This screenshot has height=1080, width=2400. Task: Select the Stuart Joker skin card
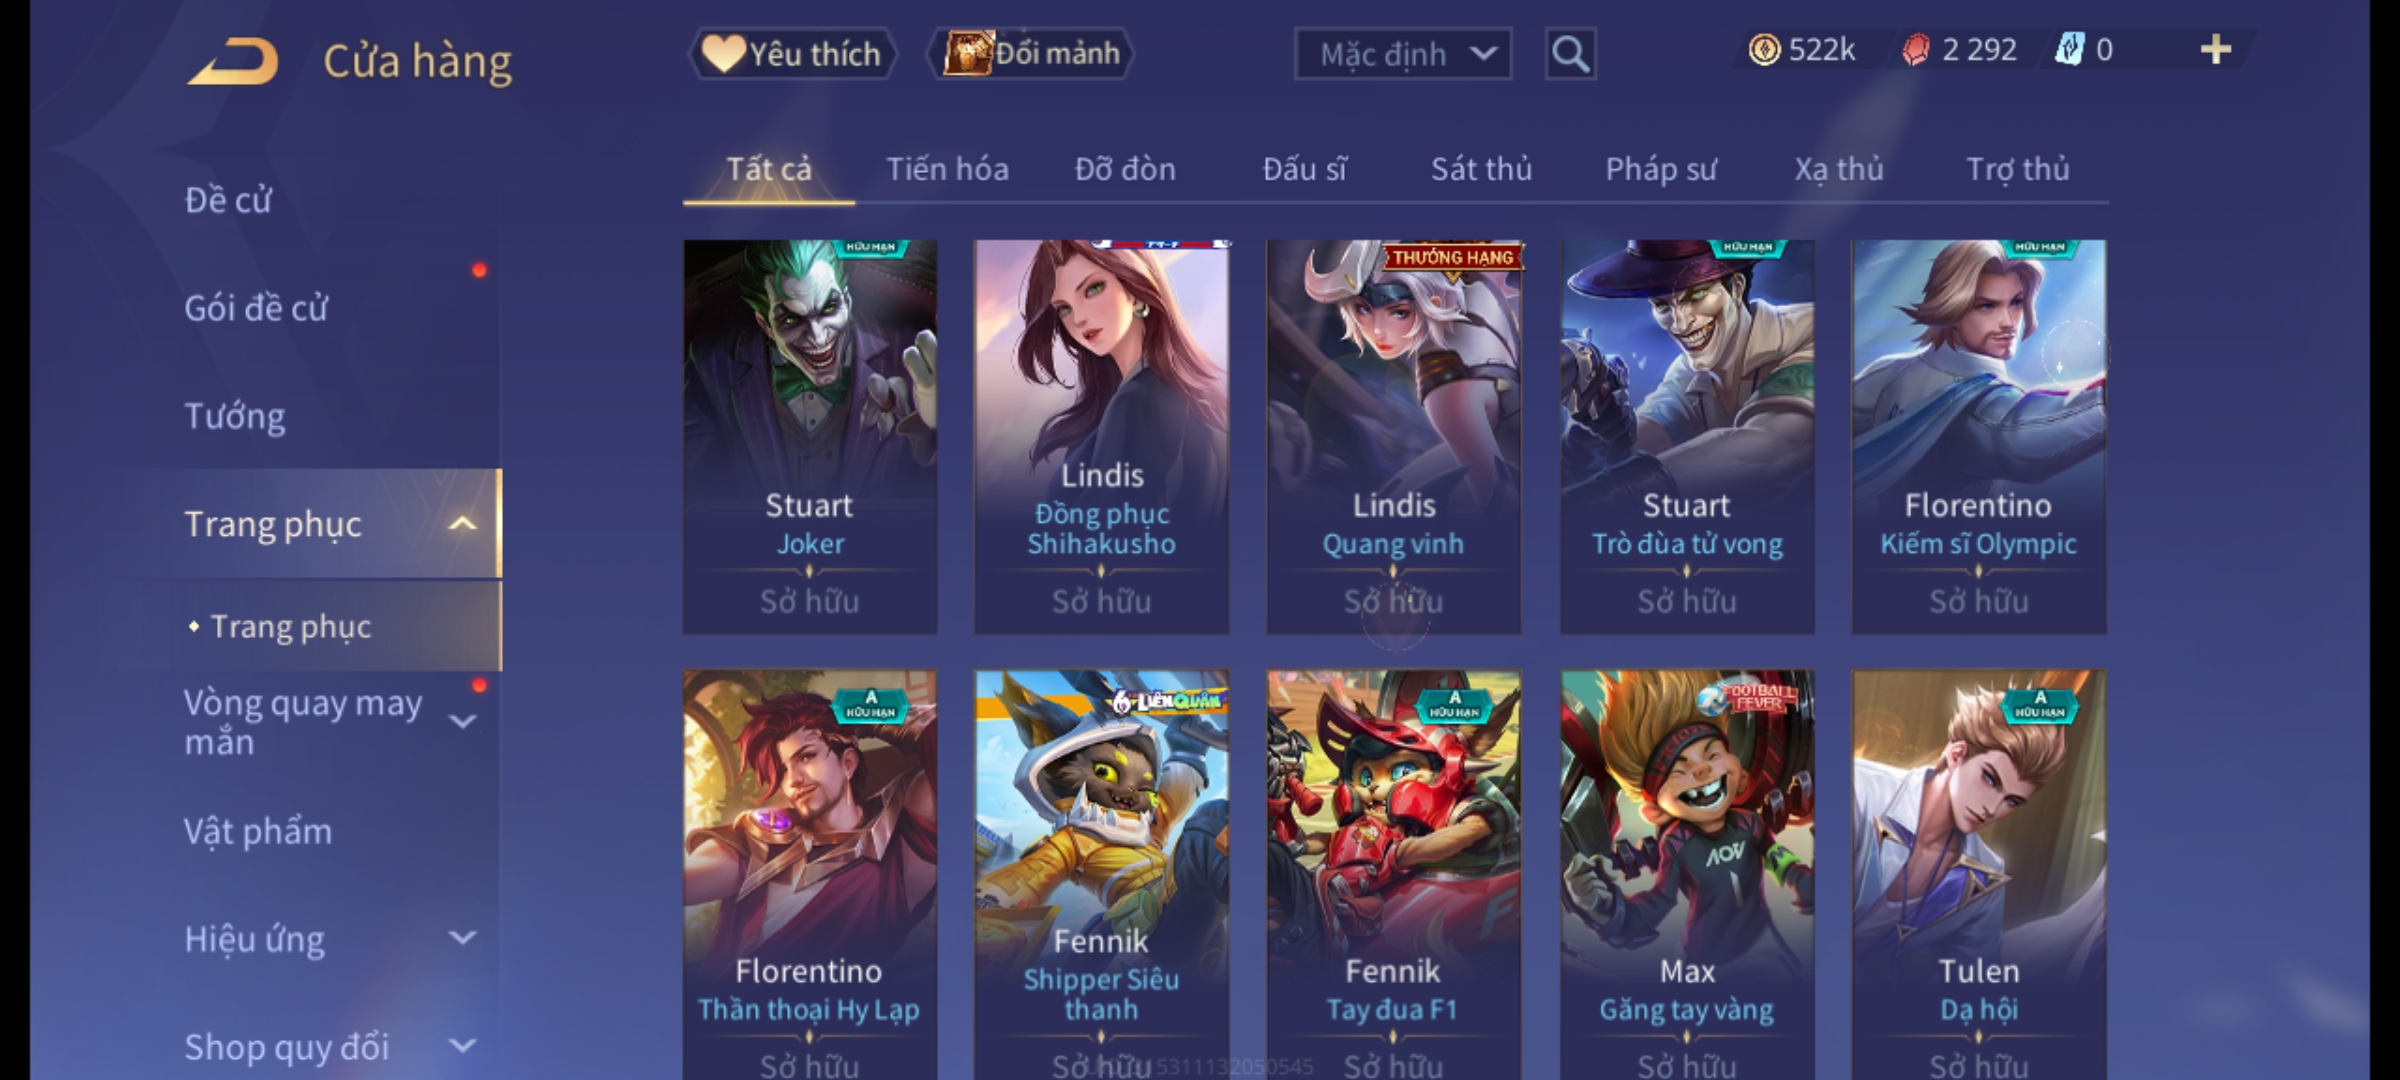coord(810,437)
